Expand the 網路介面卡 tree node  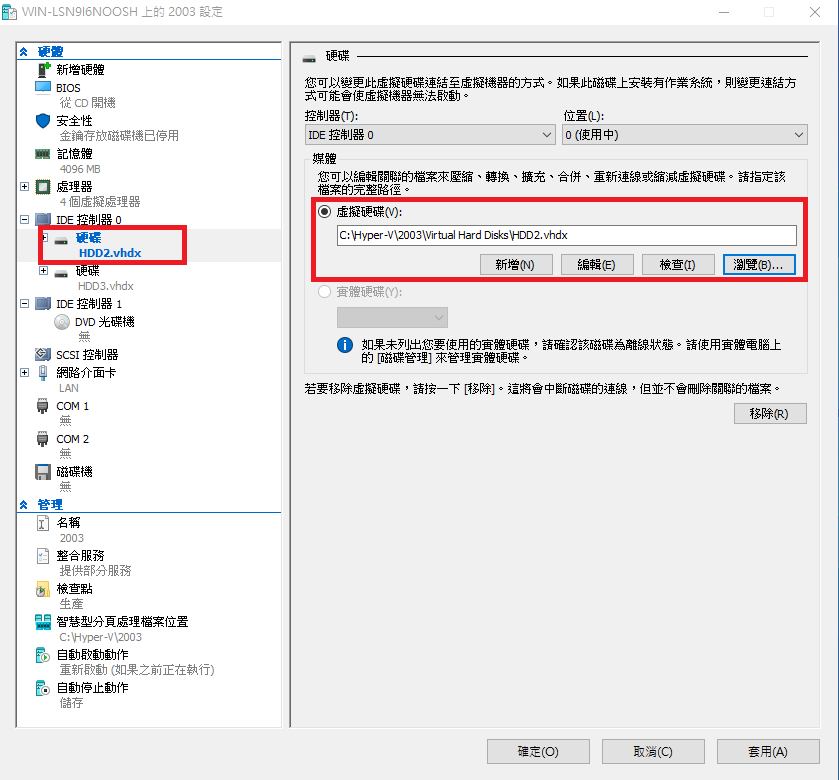point(25,372)
